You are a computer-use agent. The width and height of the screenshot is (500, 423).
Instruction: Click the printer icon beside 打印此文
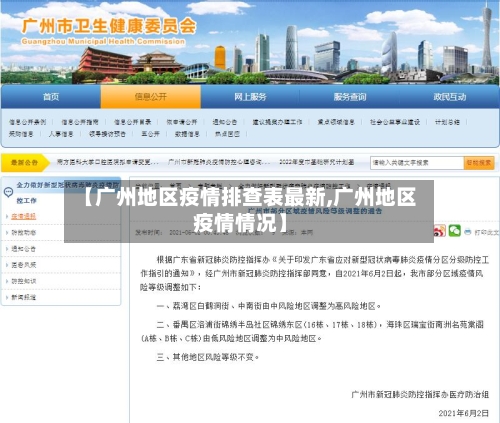[468, 231]
